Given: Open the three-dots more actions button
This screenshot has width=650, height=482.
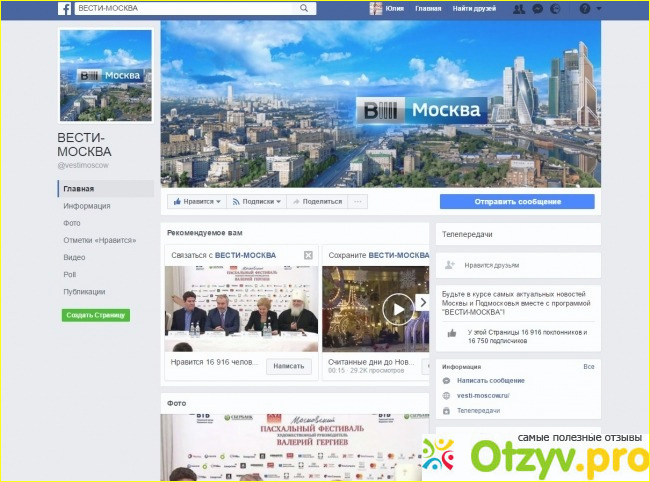Looking at the screenshot, I should (x=357, y=201).
